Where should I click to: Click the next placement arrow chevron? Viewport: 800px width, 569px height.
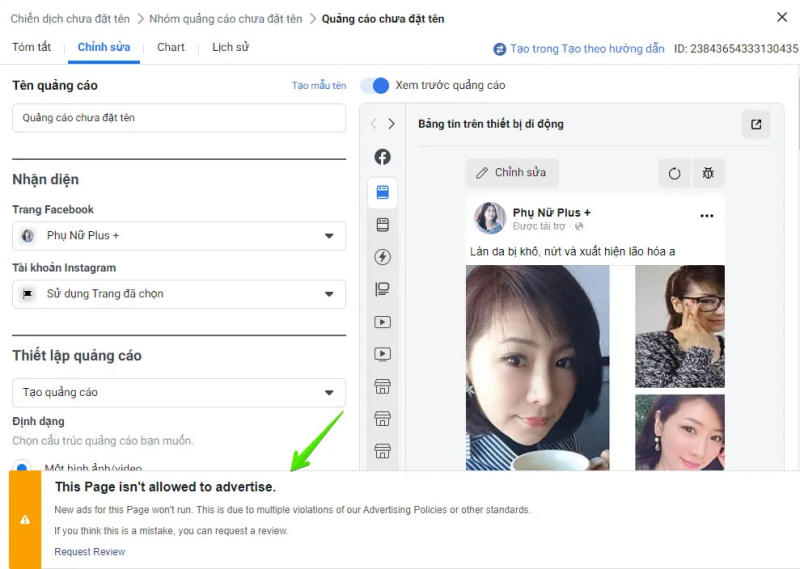point(391,124)
